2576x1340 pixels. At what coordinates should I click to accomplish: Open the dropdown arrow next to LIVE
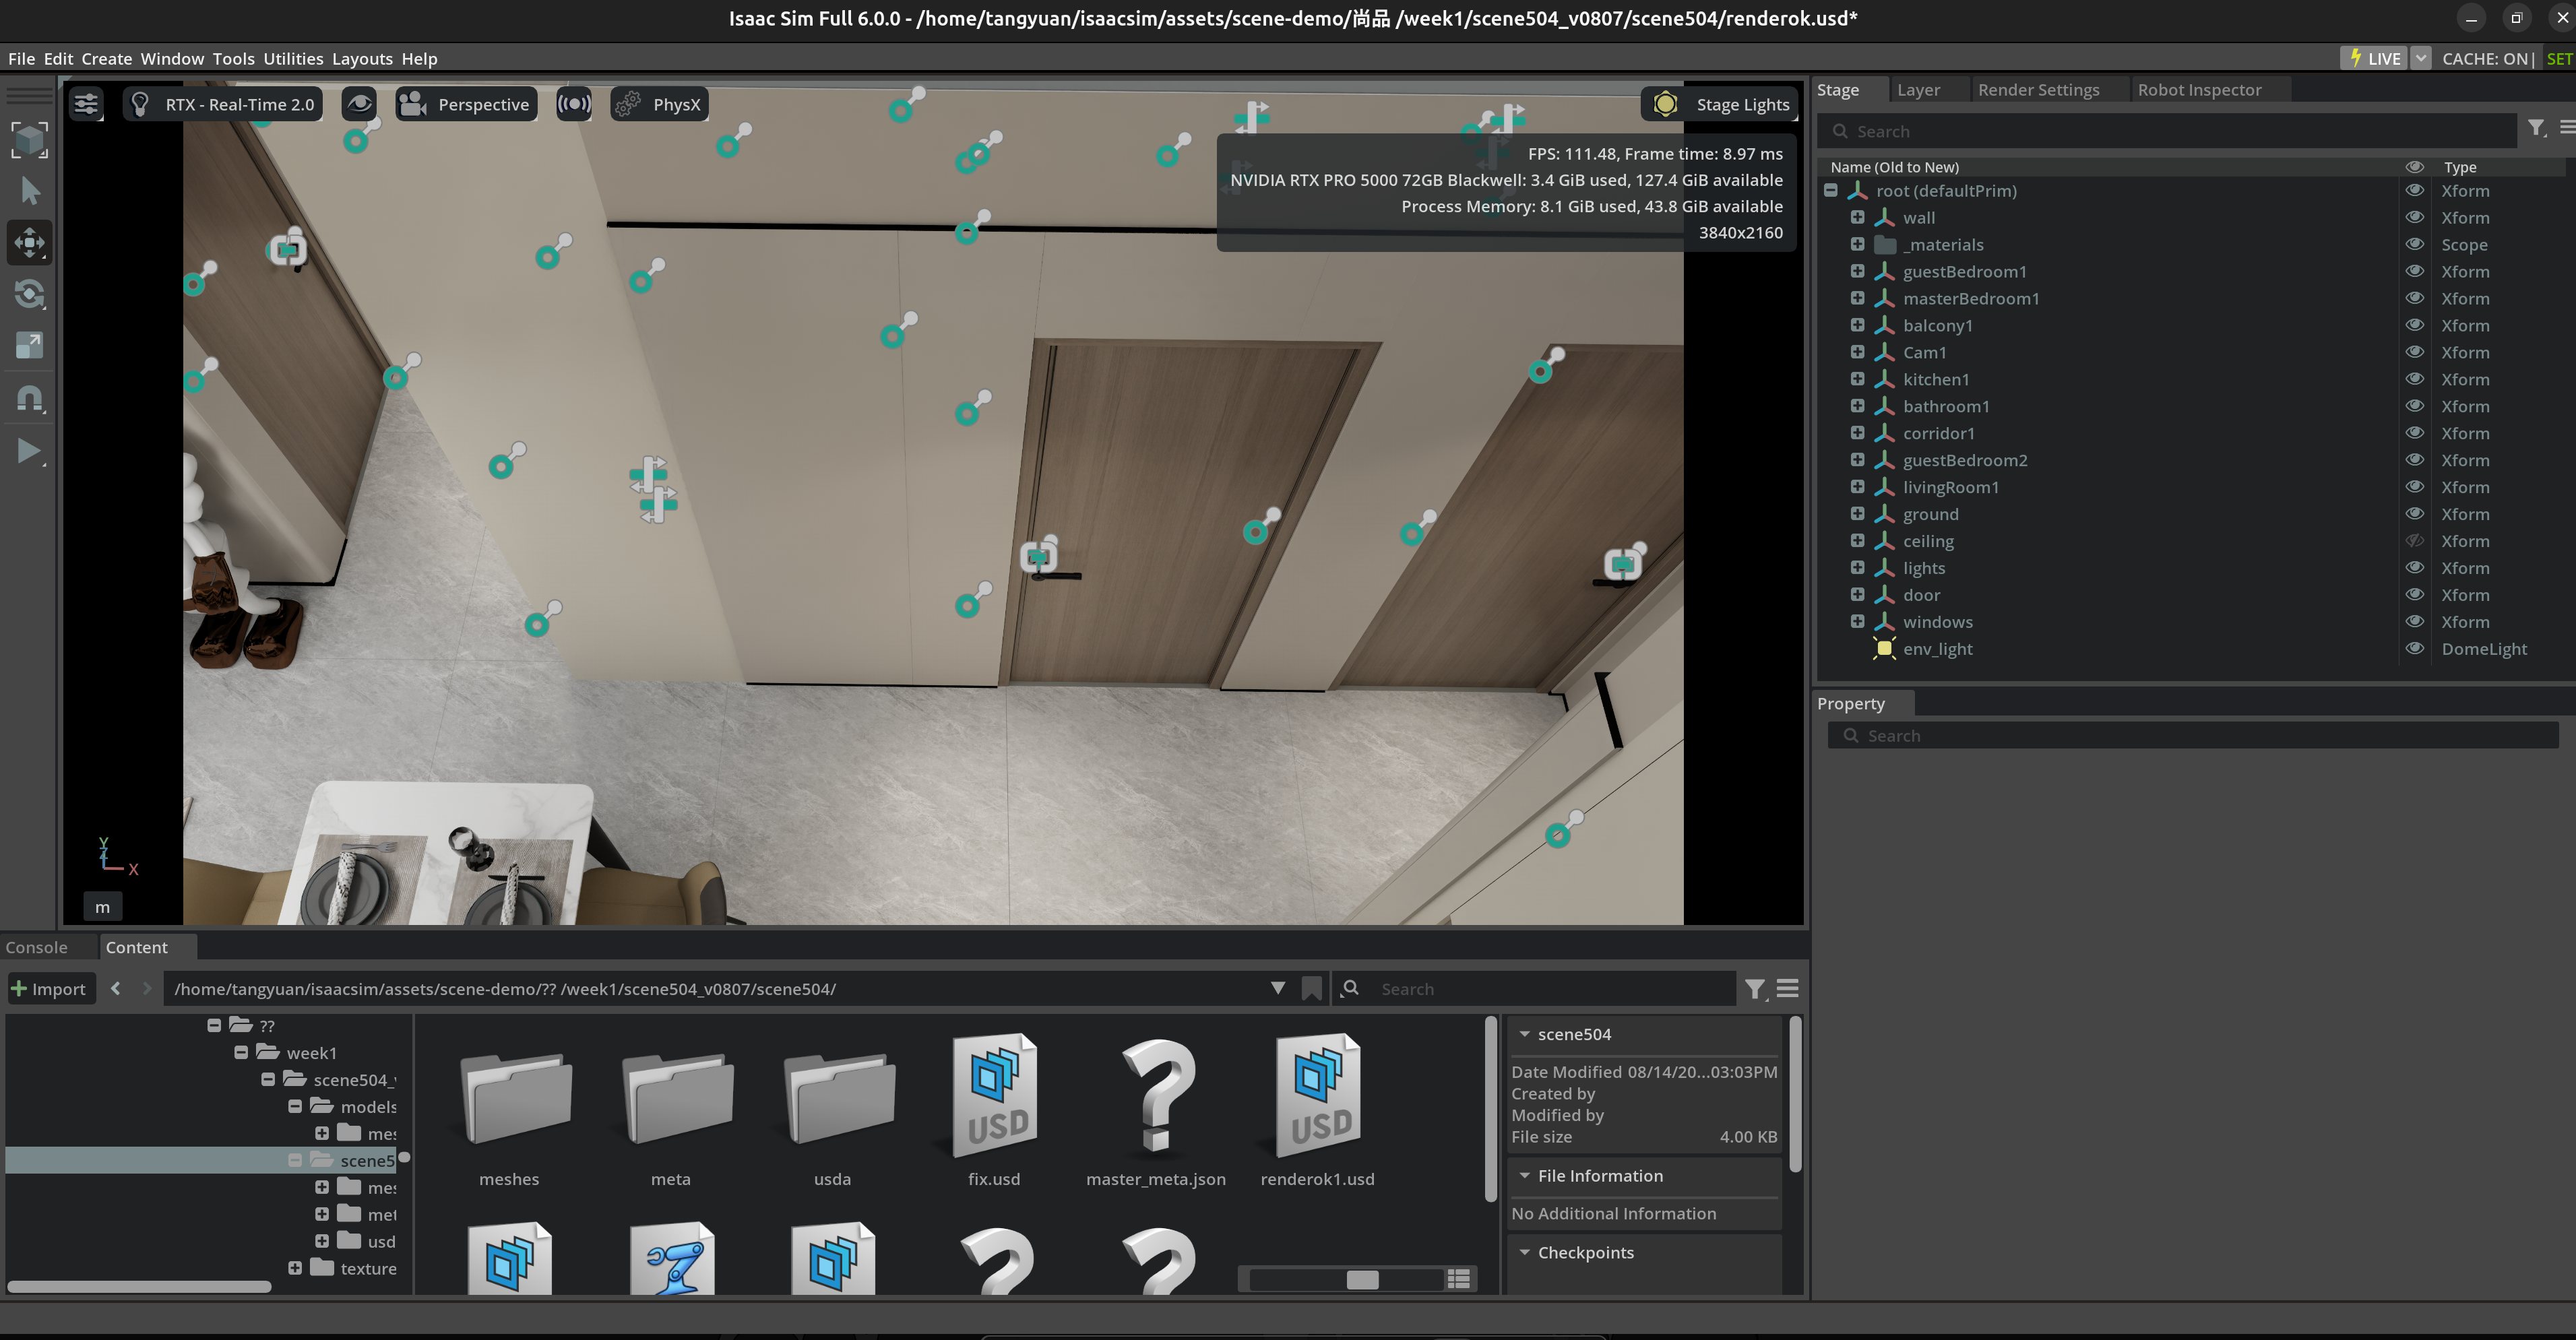[x=2421, y=58]
